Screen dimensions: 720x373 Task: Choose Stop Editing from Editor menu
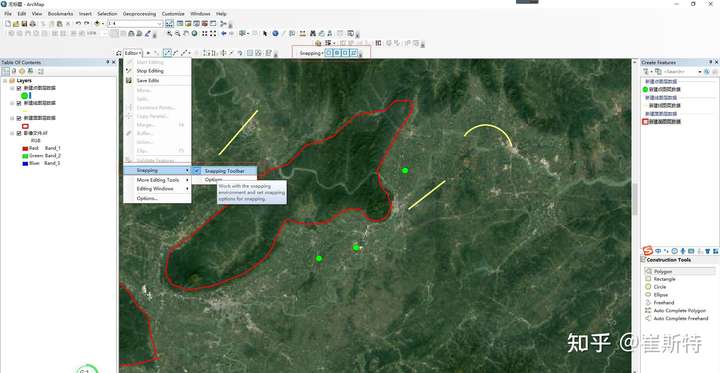(x=157, y=71)
